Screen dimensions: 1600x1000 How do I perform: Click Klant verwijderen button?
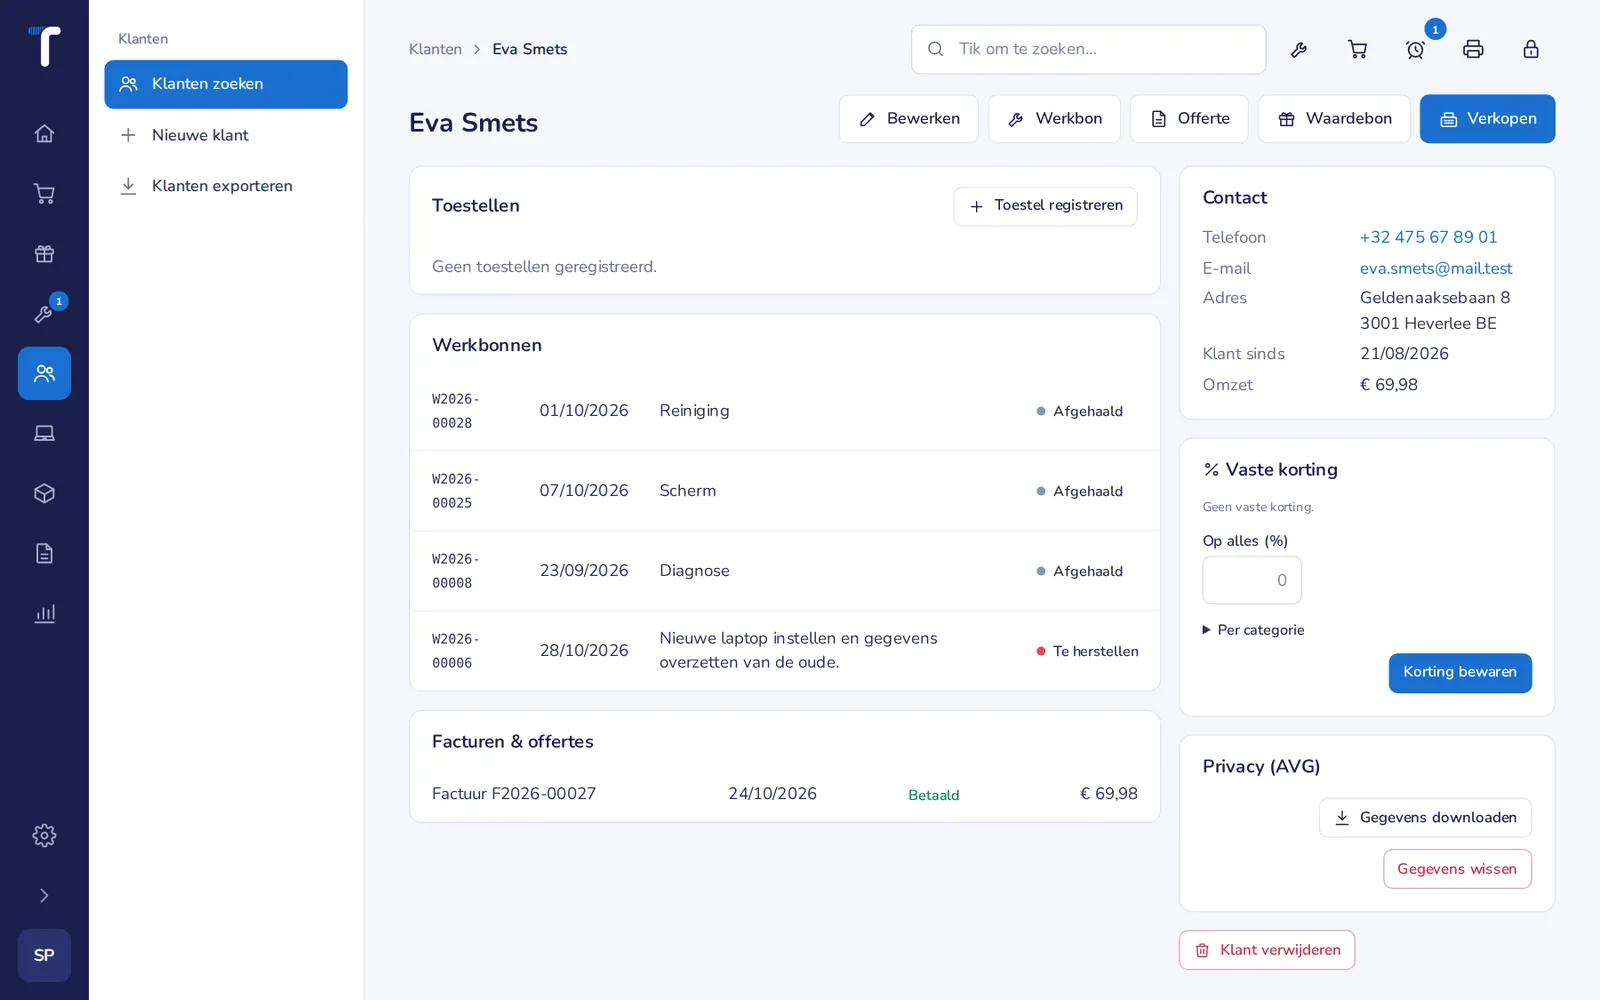click(x=1267, y=950)
